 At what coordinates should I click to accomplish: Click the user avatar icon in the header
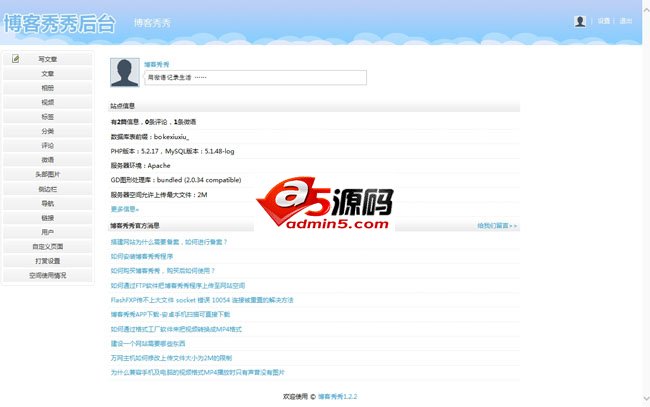580,21
